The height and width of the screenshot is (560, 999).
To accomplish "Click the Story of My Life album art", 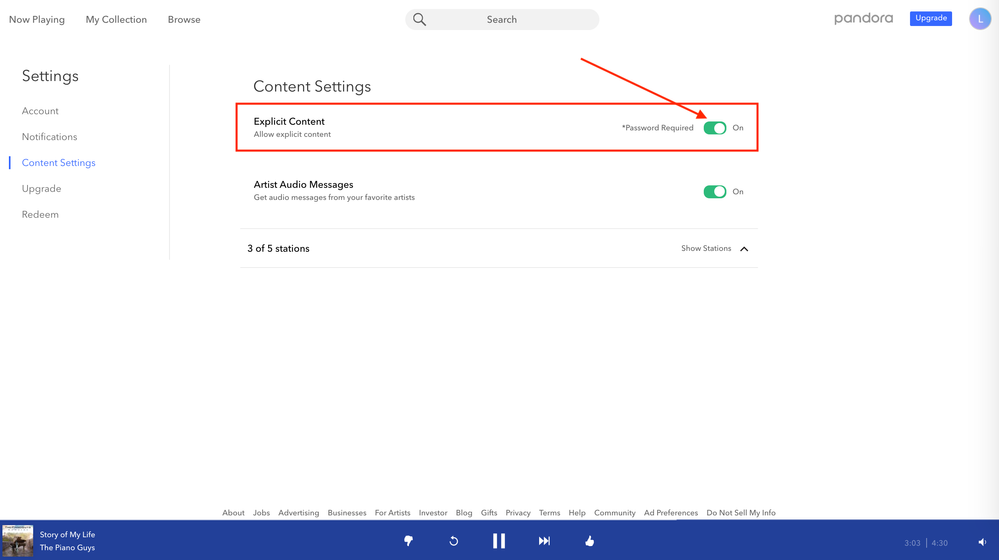I will (18, 541).
